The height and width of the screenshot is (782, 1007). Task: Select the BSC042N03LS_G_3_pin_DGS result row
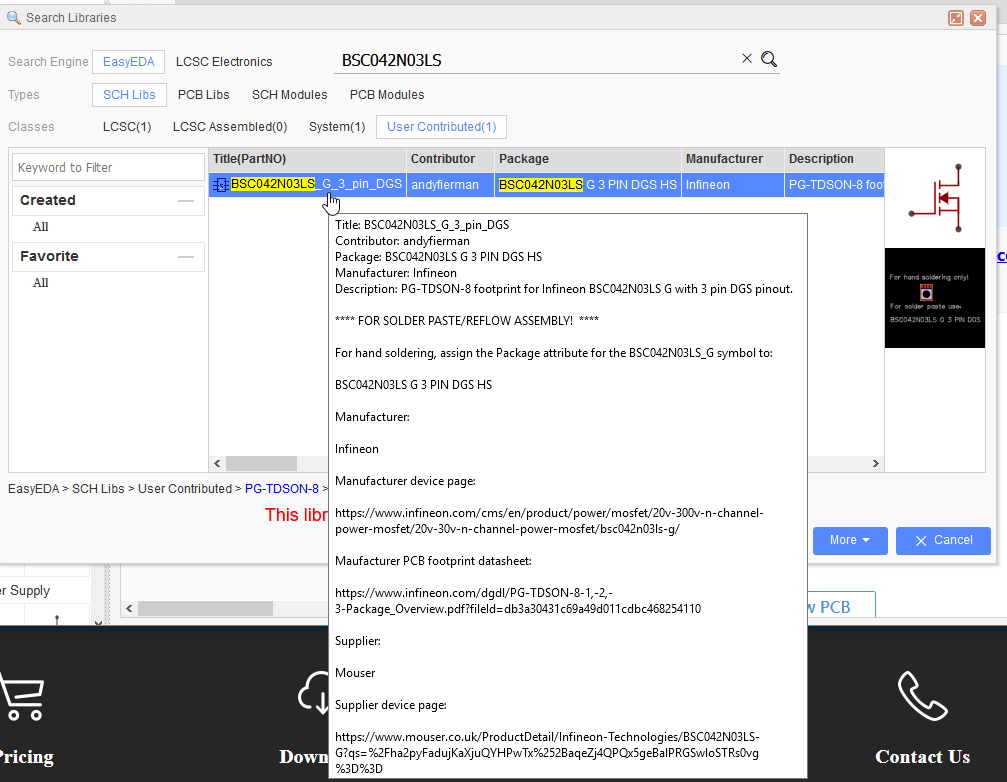click(x=547, y=185)
